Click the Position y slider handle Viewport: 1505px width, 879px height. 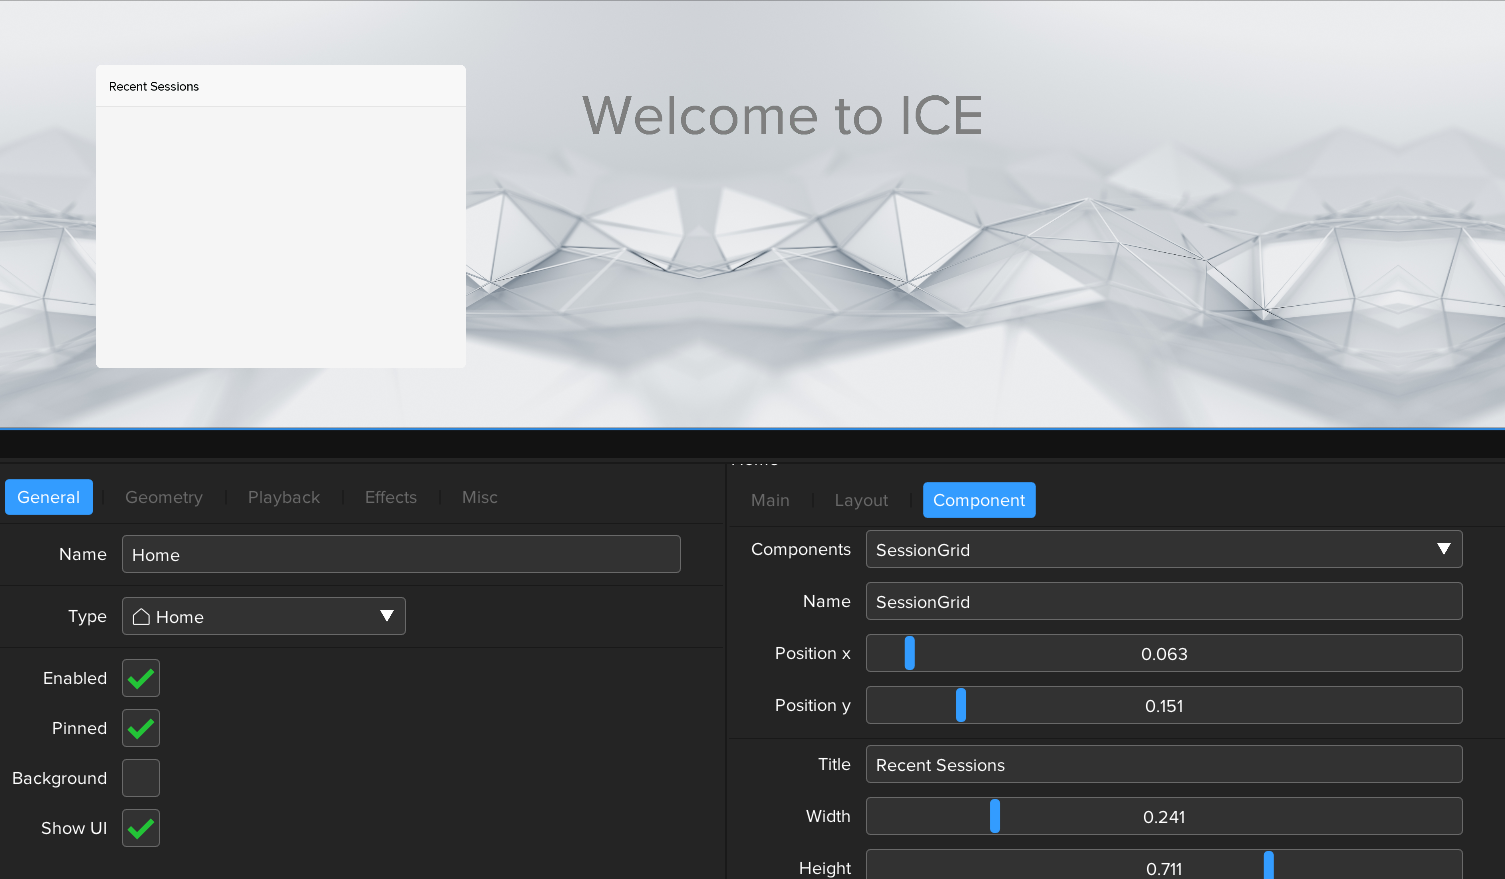[x=961, y=705]
